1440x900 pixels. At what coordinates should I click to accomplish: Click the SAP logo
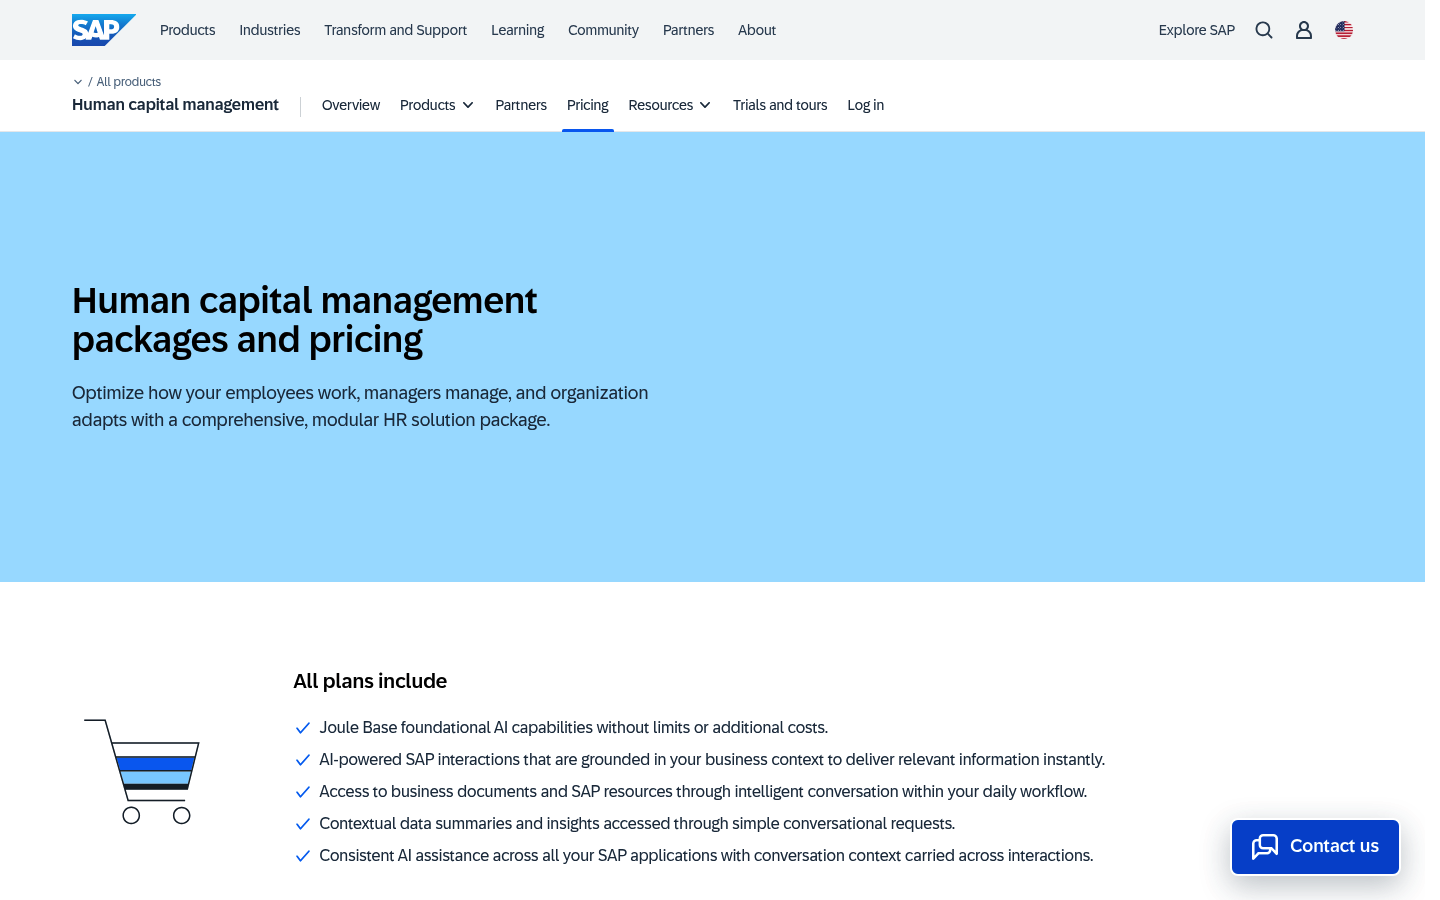tap(103, 30)
